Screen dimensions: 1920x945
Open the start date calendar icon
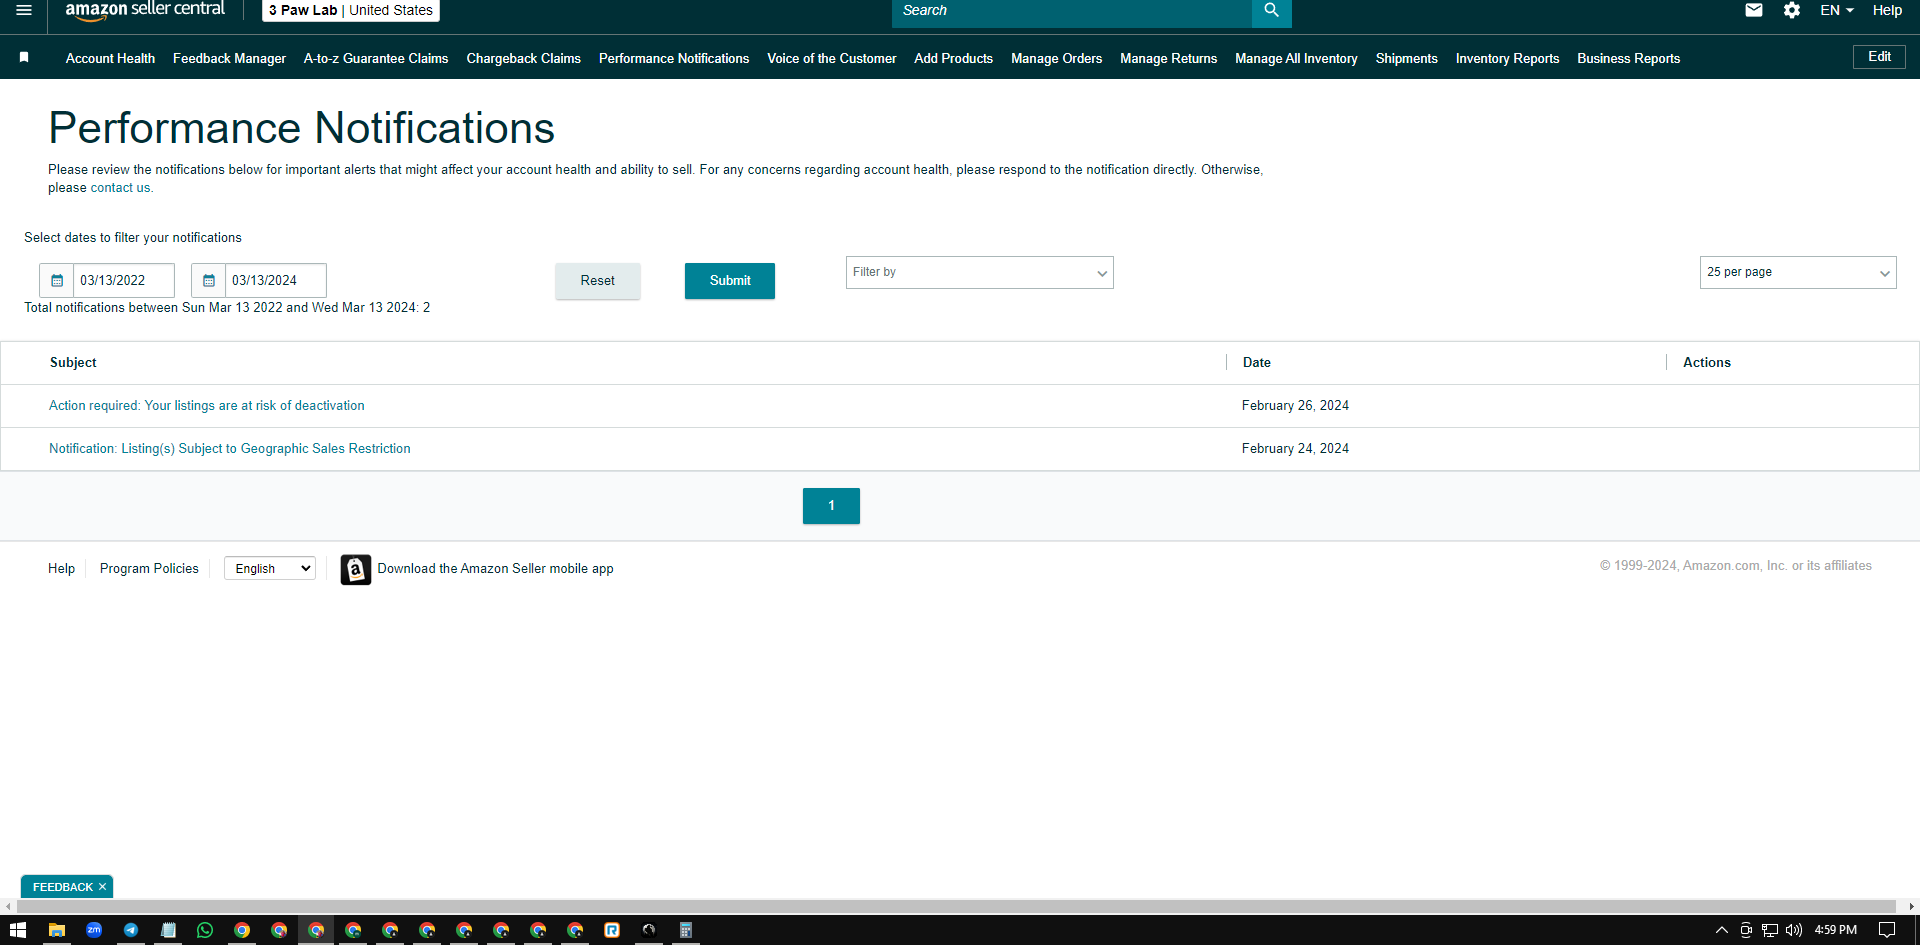[x=57, y=281]
